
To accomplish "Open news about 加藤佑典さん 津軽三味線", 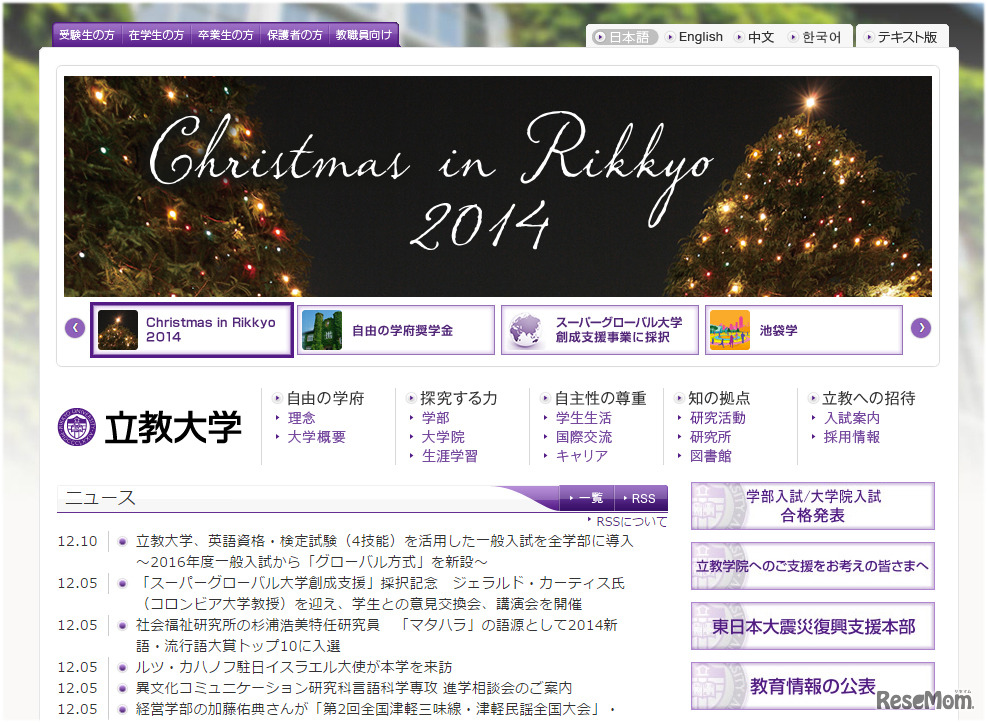I will [376, 709].
